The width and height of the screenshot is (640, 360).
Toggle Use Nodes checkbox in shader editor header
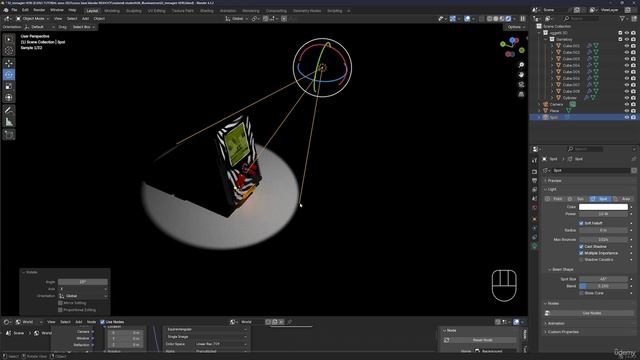[x=102, y=322]
